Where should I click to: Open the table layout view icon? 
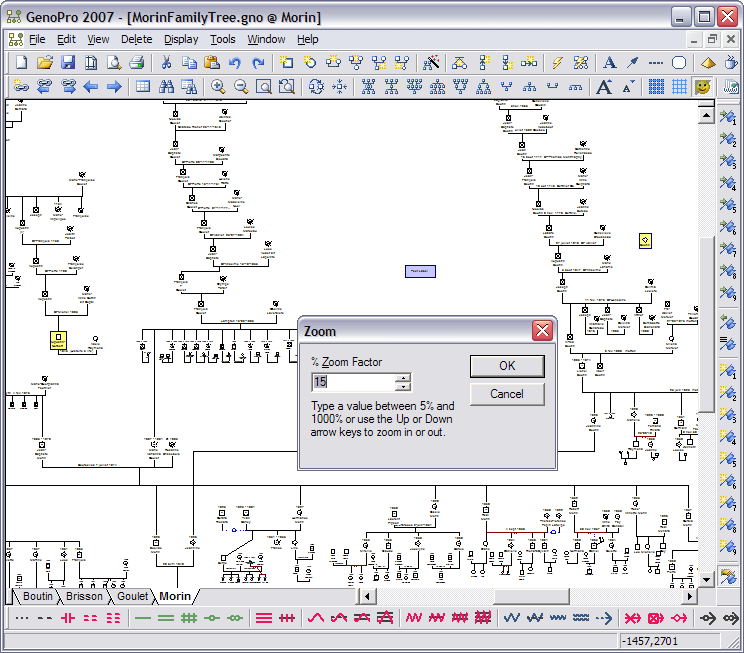click(143, 86)
